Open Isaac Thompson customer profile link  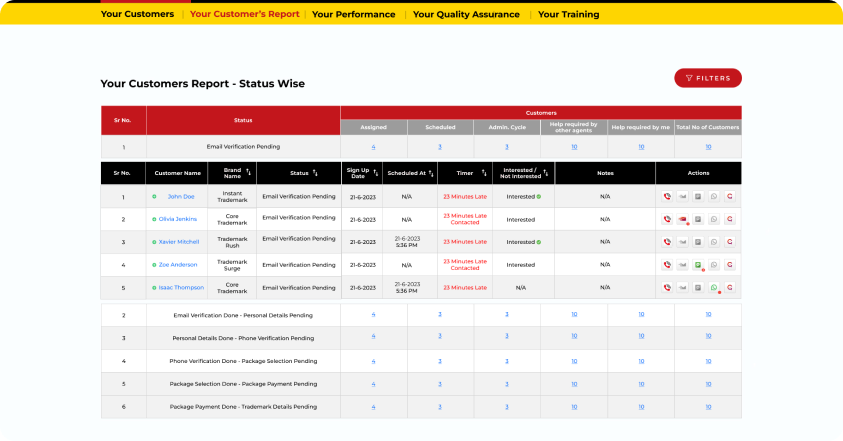coord(181,288)
